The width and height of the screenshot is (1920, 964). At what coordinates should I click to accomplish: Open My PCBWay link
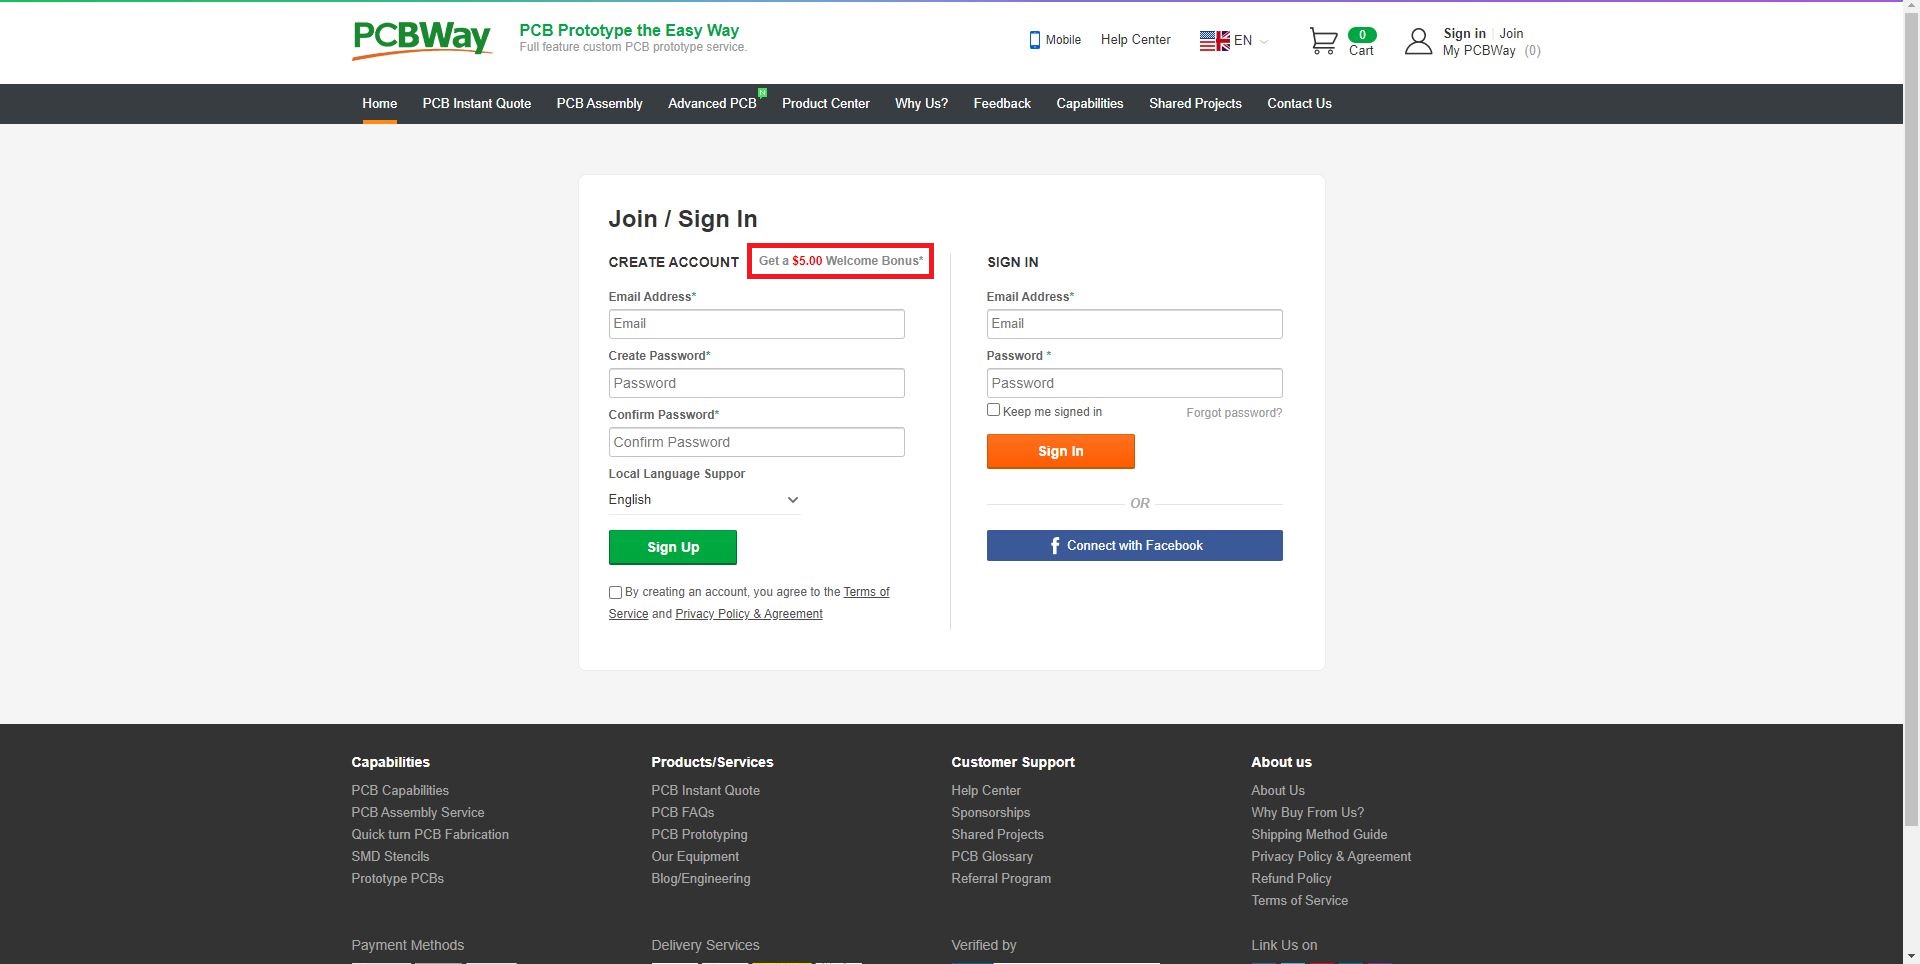click(x=1479, y=51)
